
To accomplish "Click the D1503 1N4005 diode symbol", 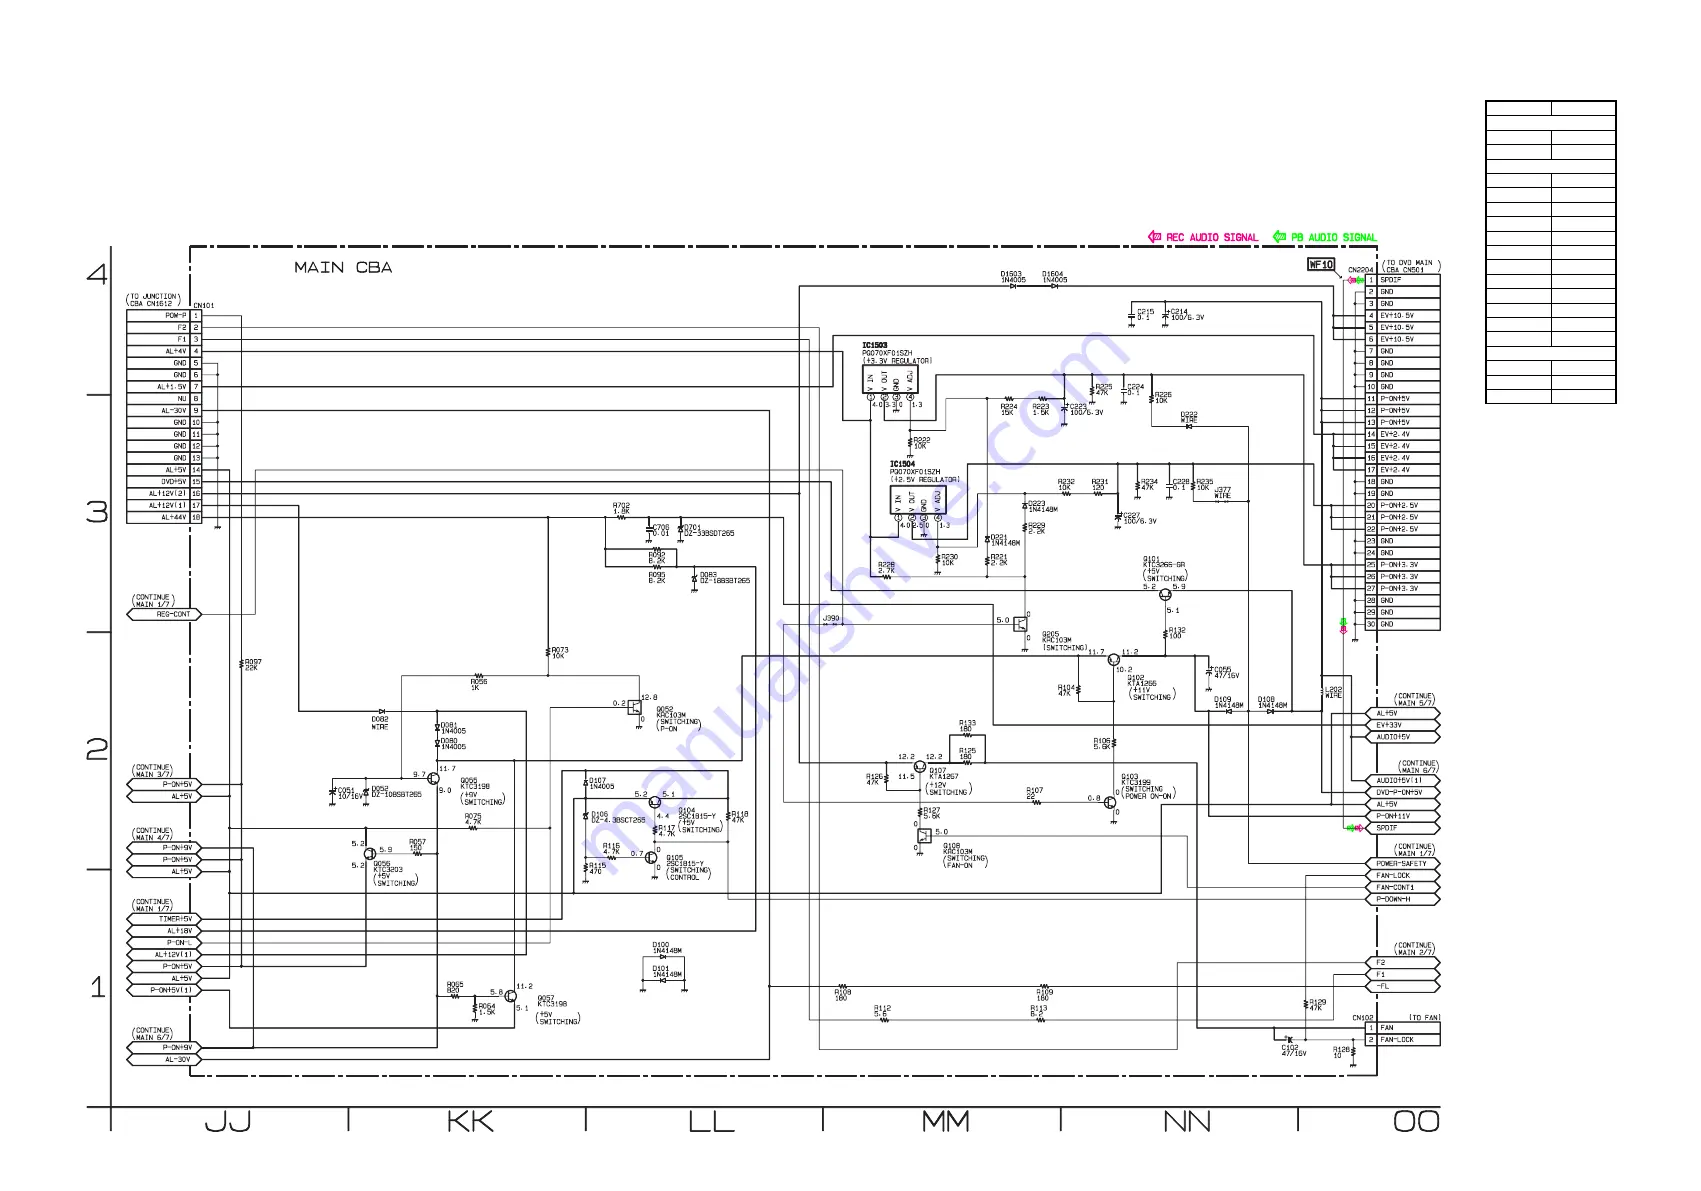I will [x=1012, y=287].
